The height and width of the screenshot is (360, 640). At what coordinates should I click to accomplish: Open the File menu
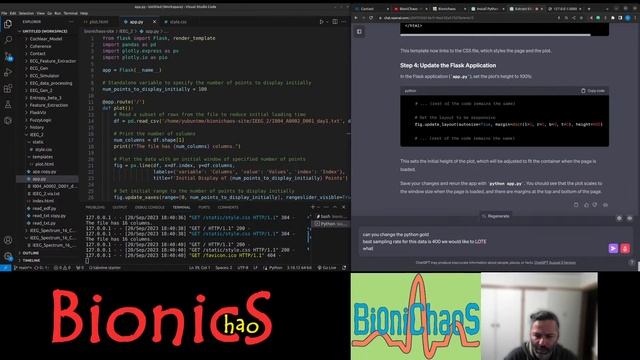tap(4, 13)
